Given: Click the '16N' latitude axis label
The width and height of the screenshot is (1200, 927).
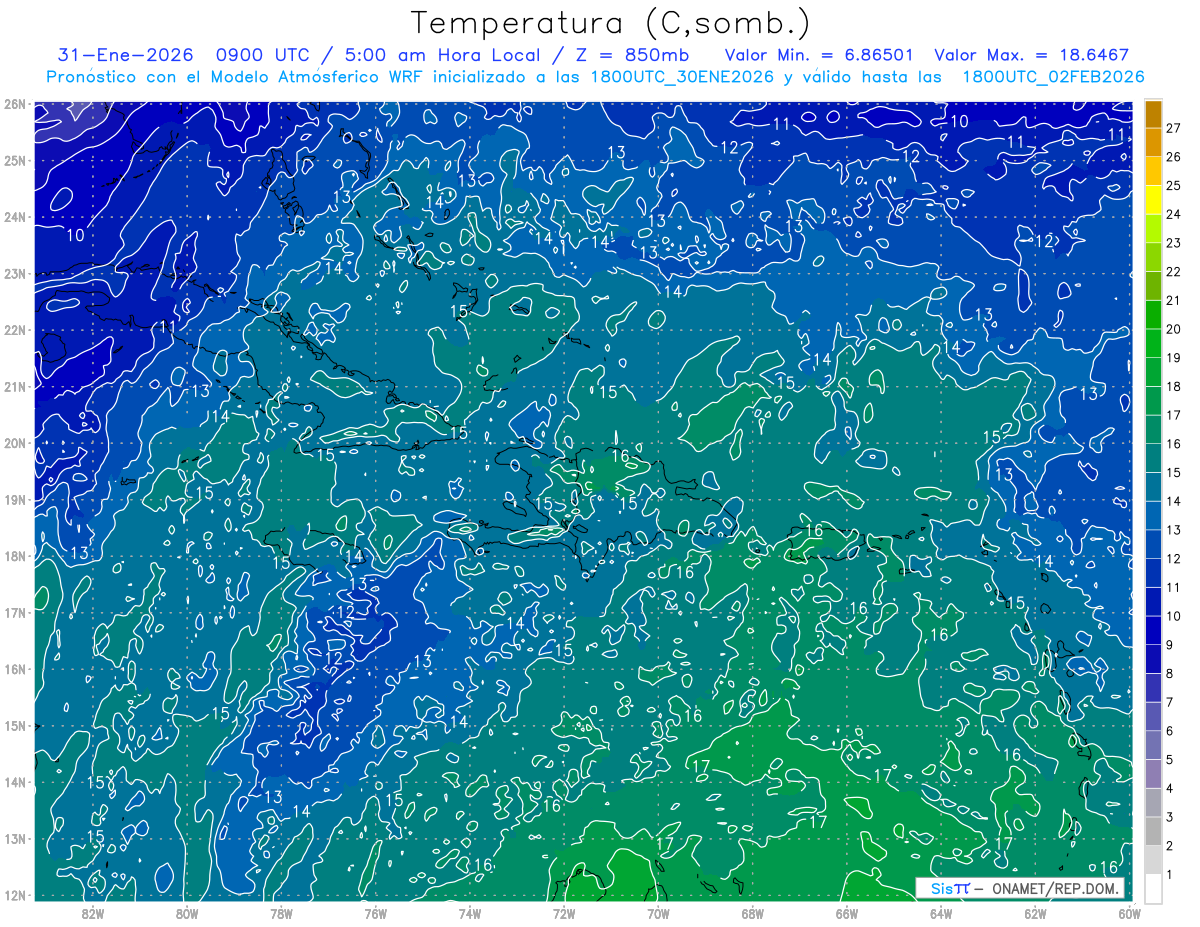Looking at the screenshot, I should pos(14,669).
